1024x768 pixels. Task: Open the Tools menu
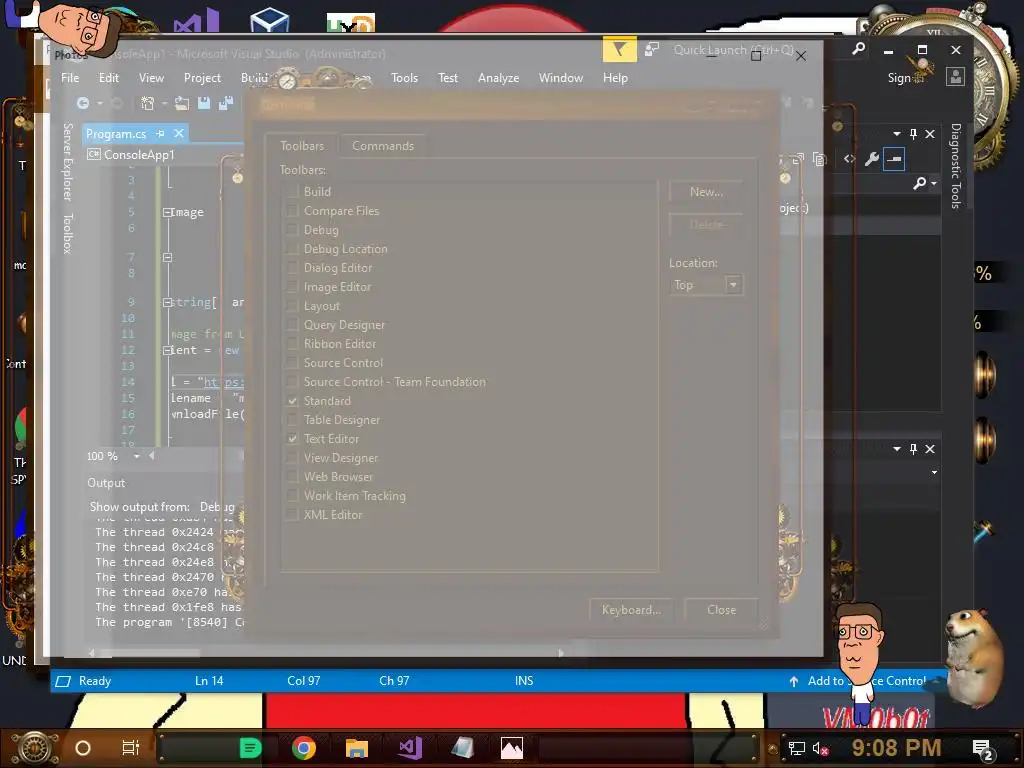pyautogui.click(x=404, y=78)
